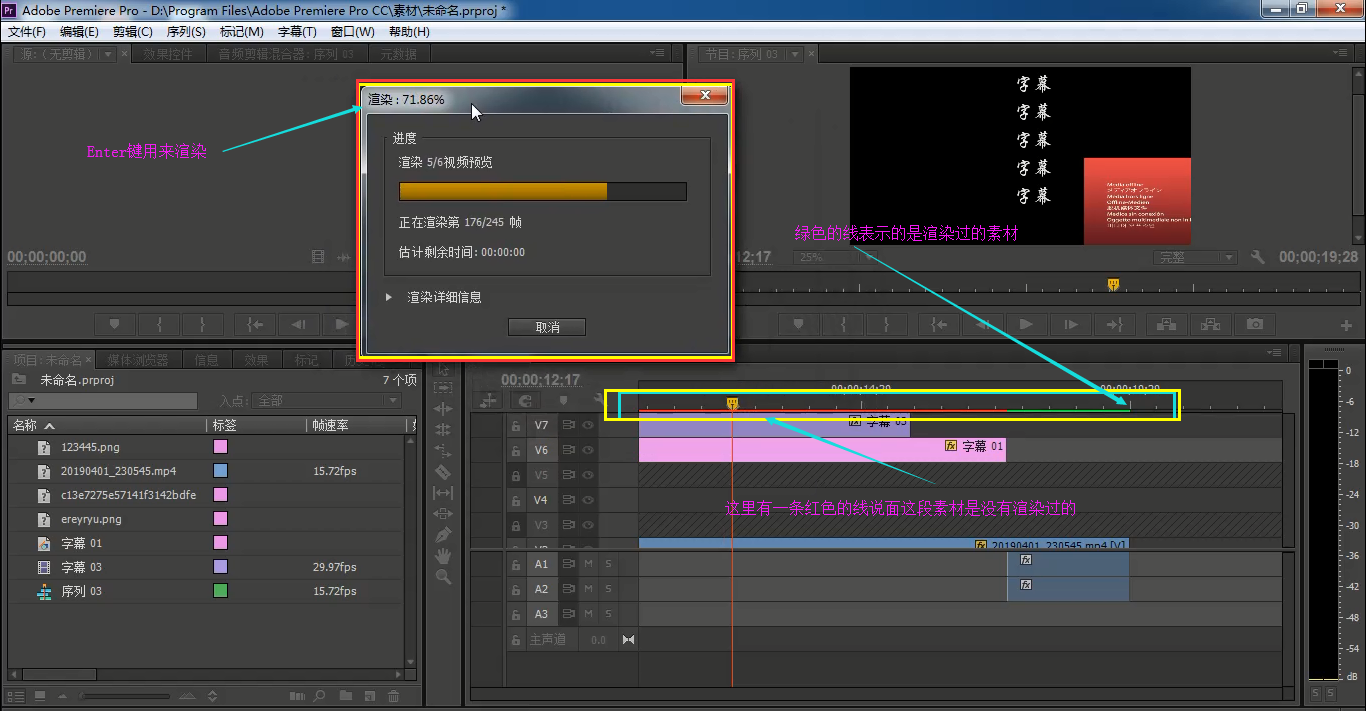
Task: Switch the Project panel to list view
Action: pos(14,695)
